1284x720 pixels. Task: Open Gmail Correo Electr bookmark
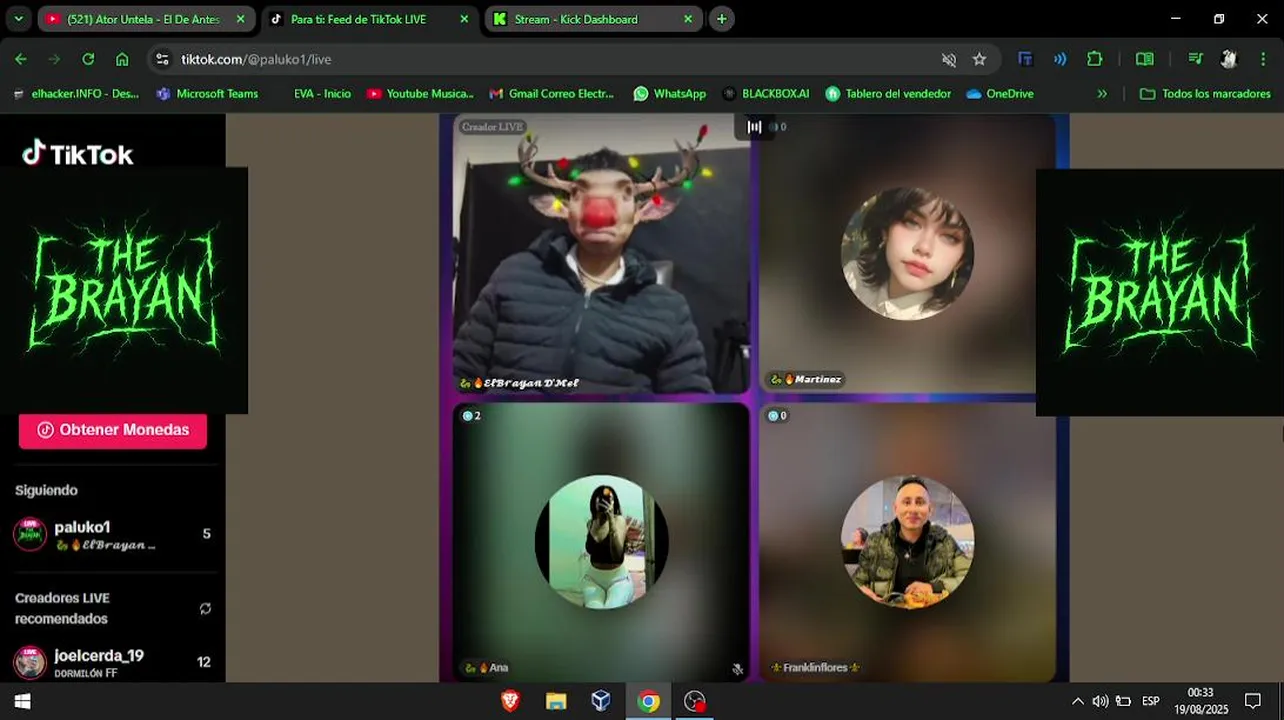click(x=551, y=94)
